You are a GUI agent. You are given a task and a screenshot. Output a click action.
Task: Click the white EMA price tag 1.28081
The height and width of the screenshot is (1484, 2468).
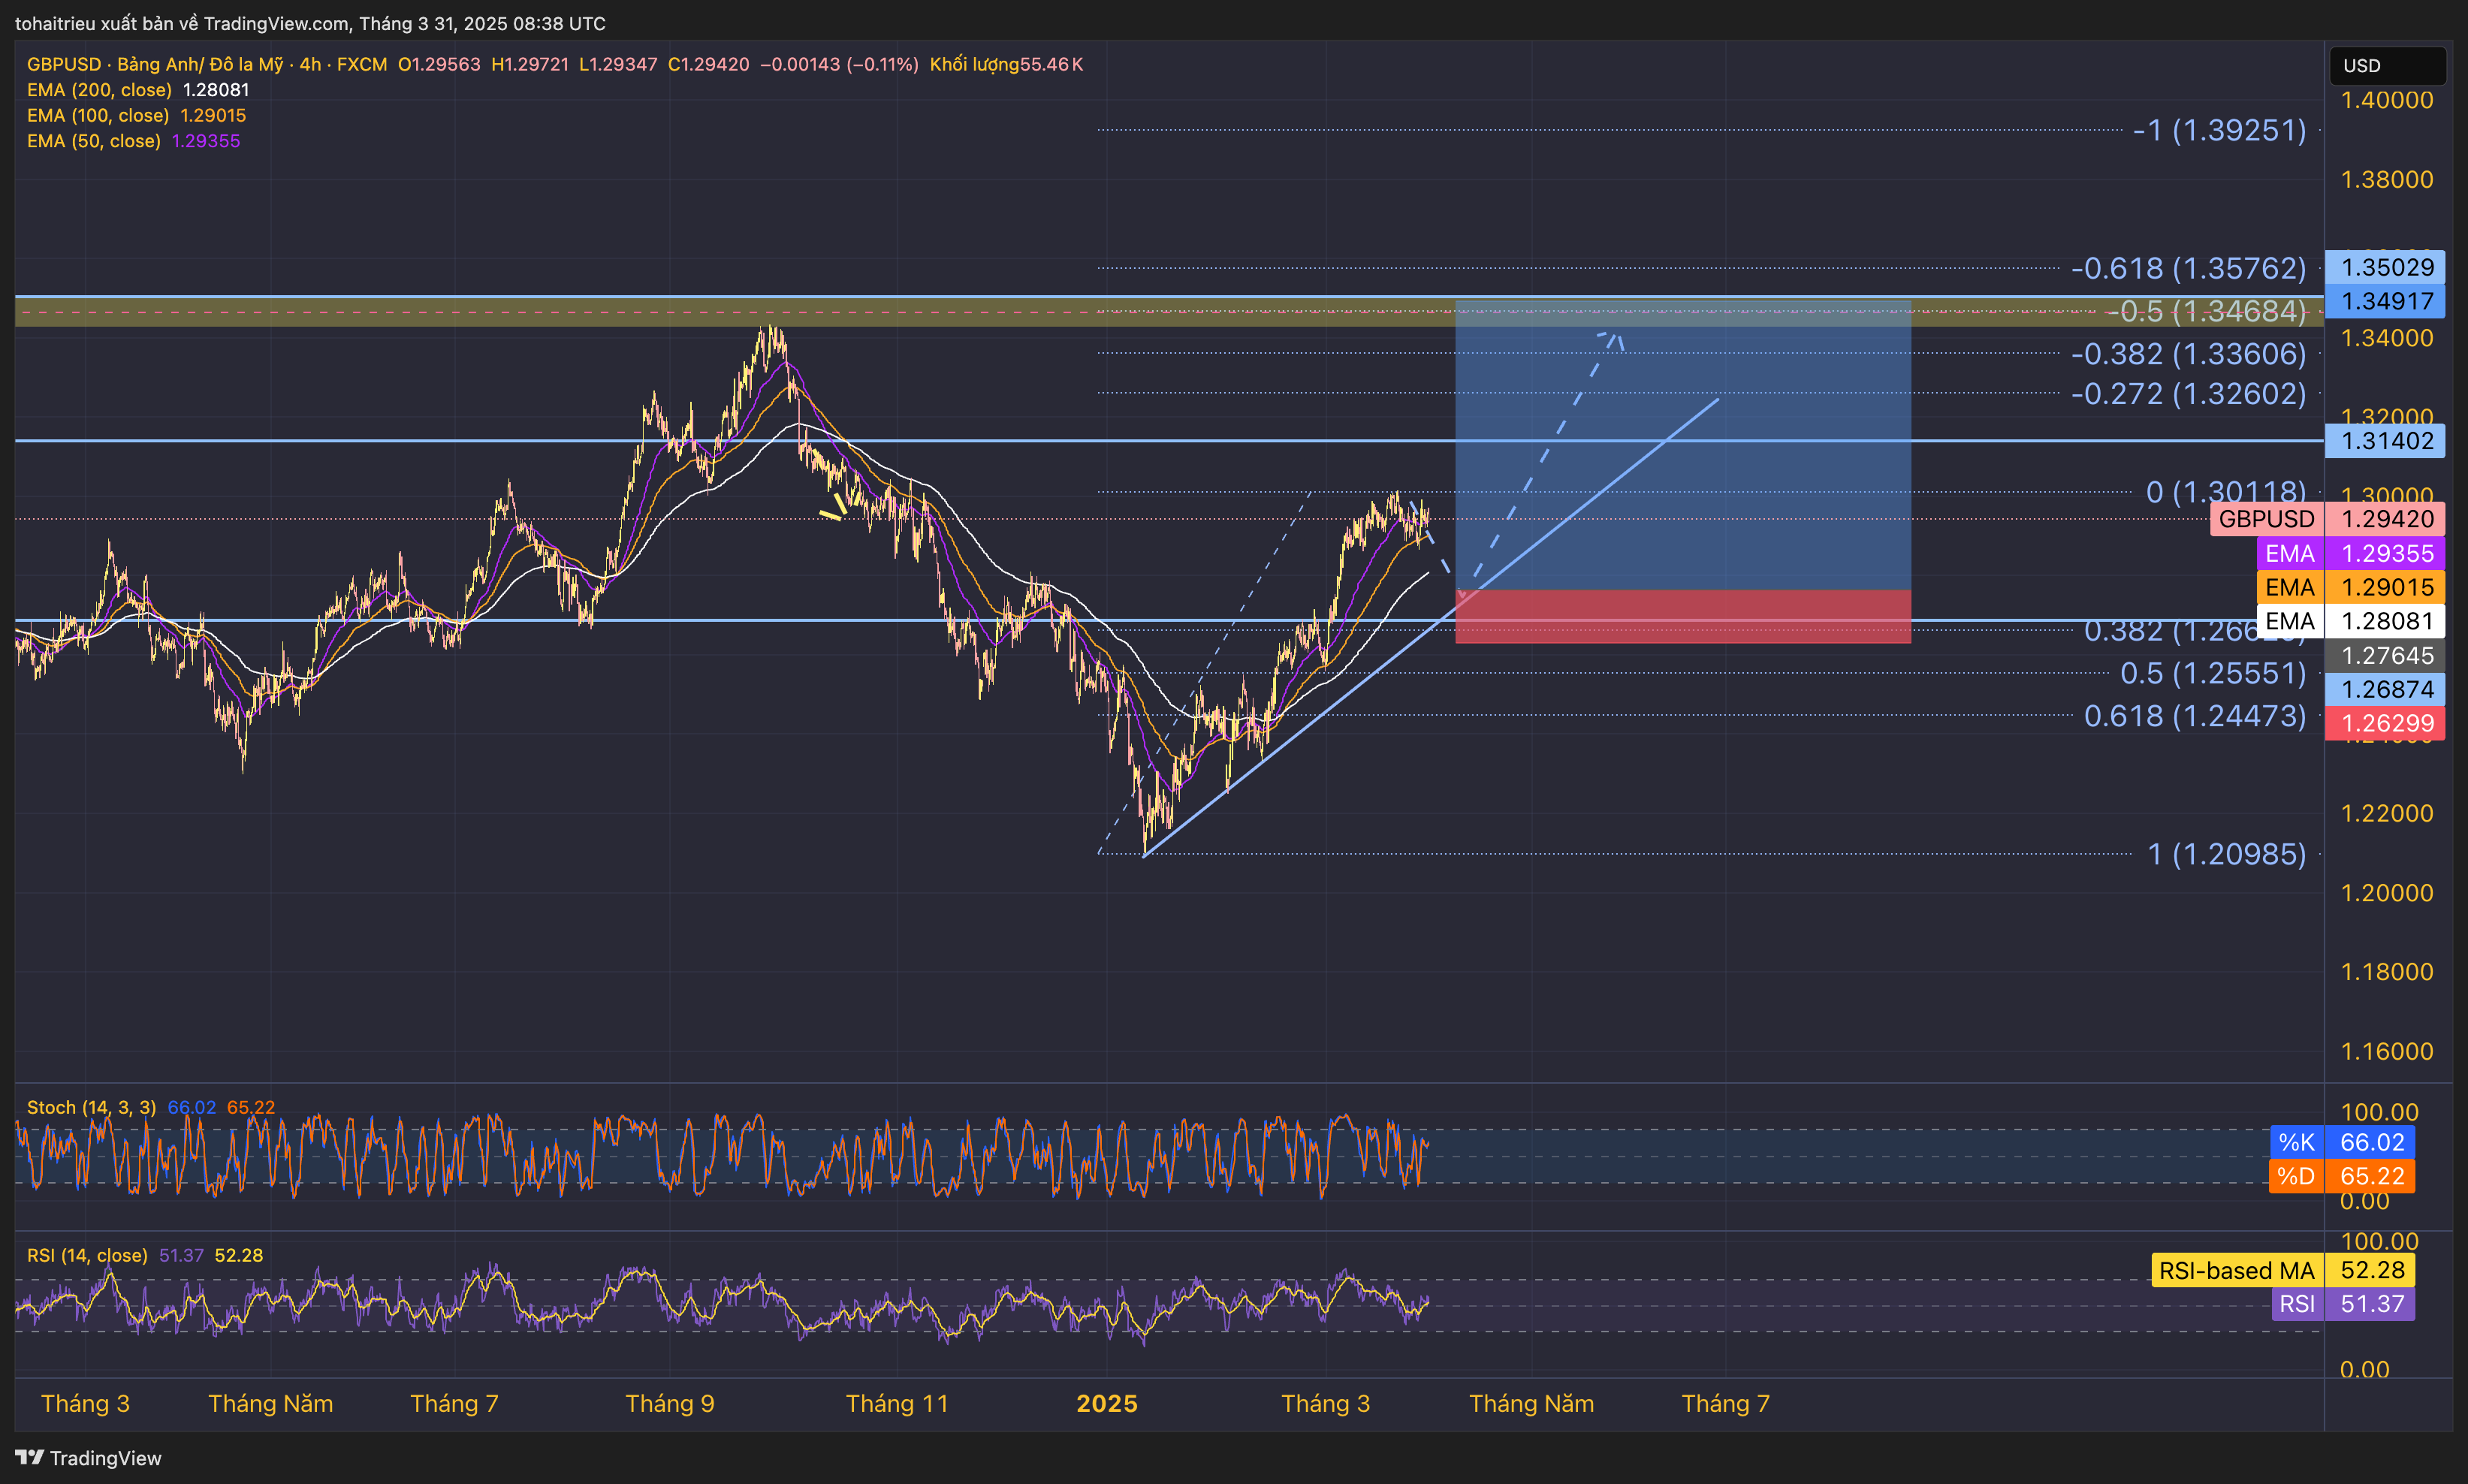pos(2351,621)
